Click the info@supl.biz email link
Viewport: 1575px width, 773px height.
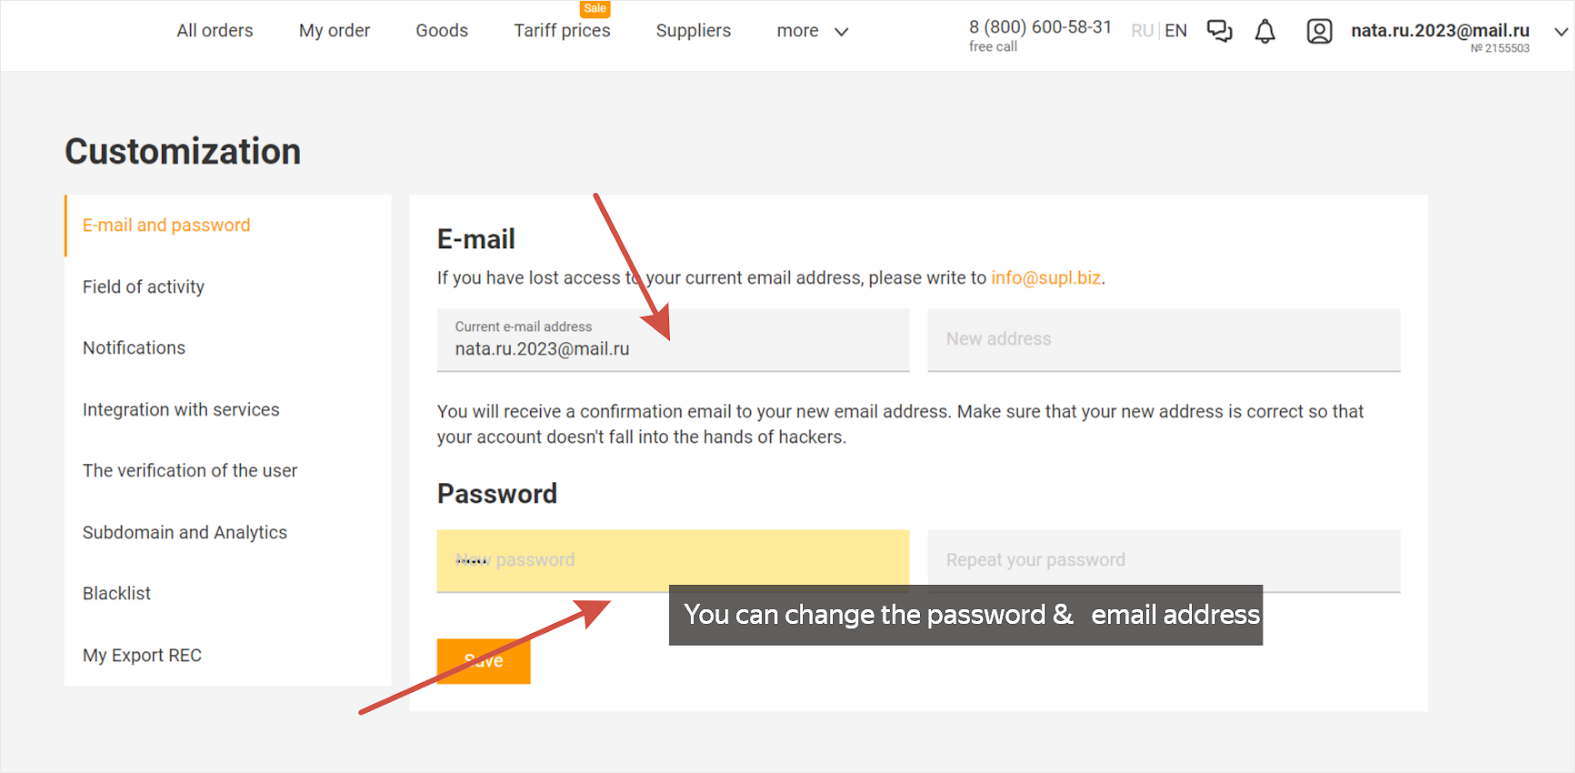(1045, 278)
